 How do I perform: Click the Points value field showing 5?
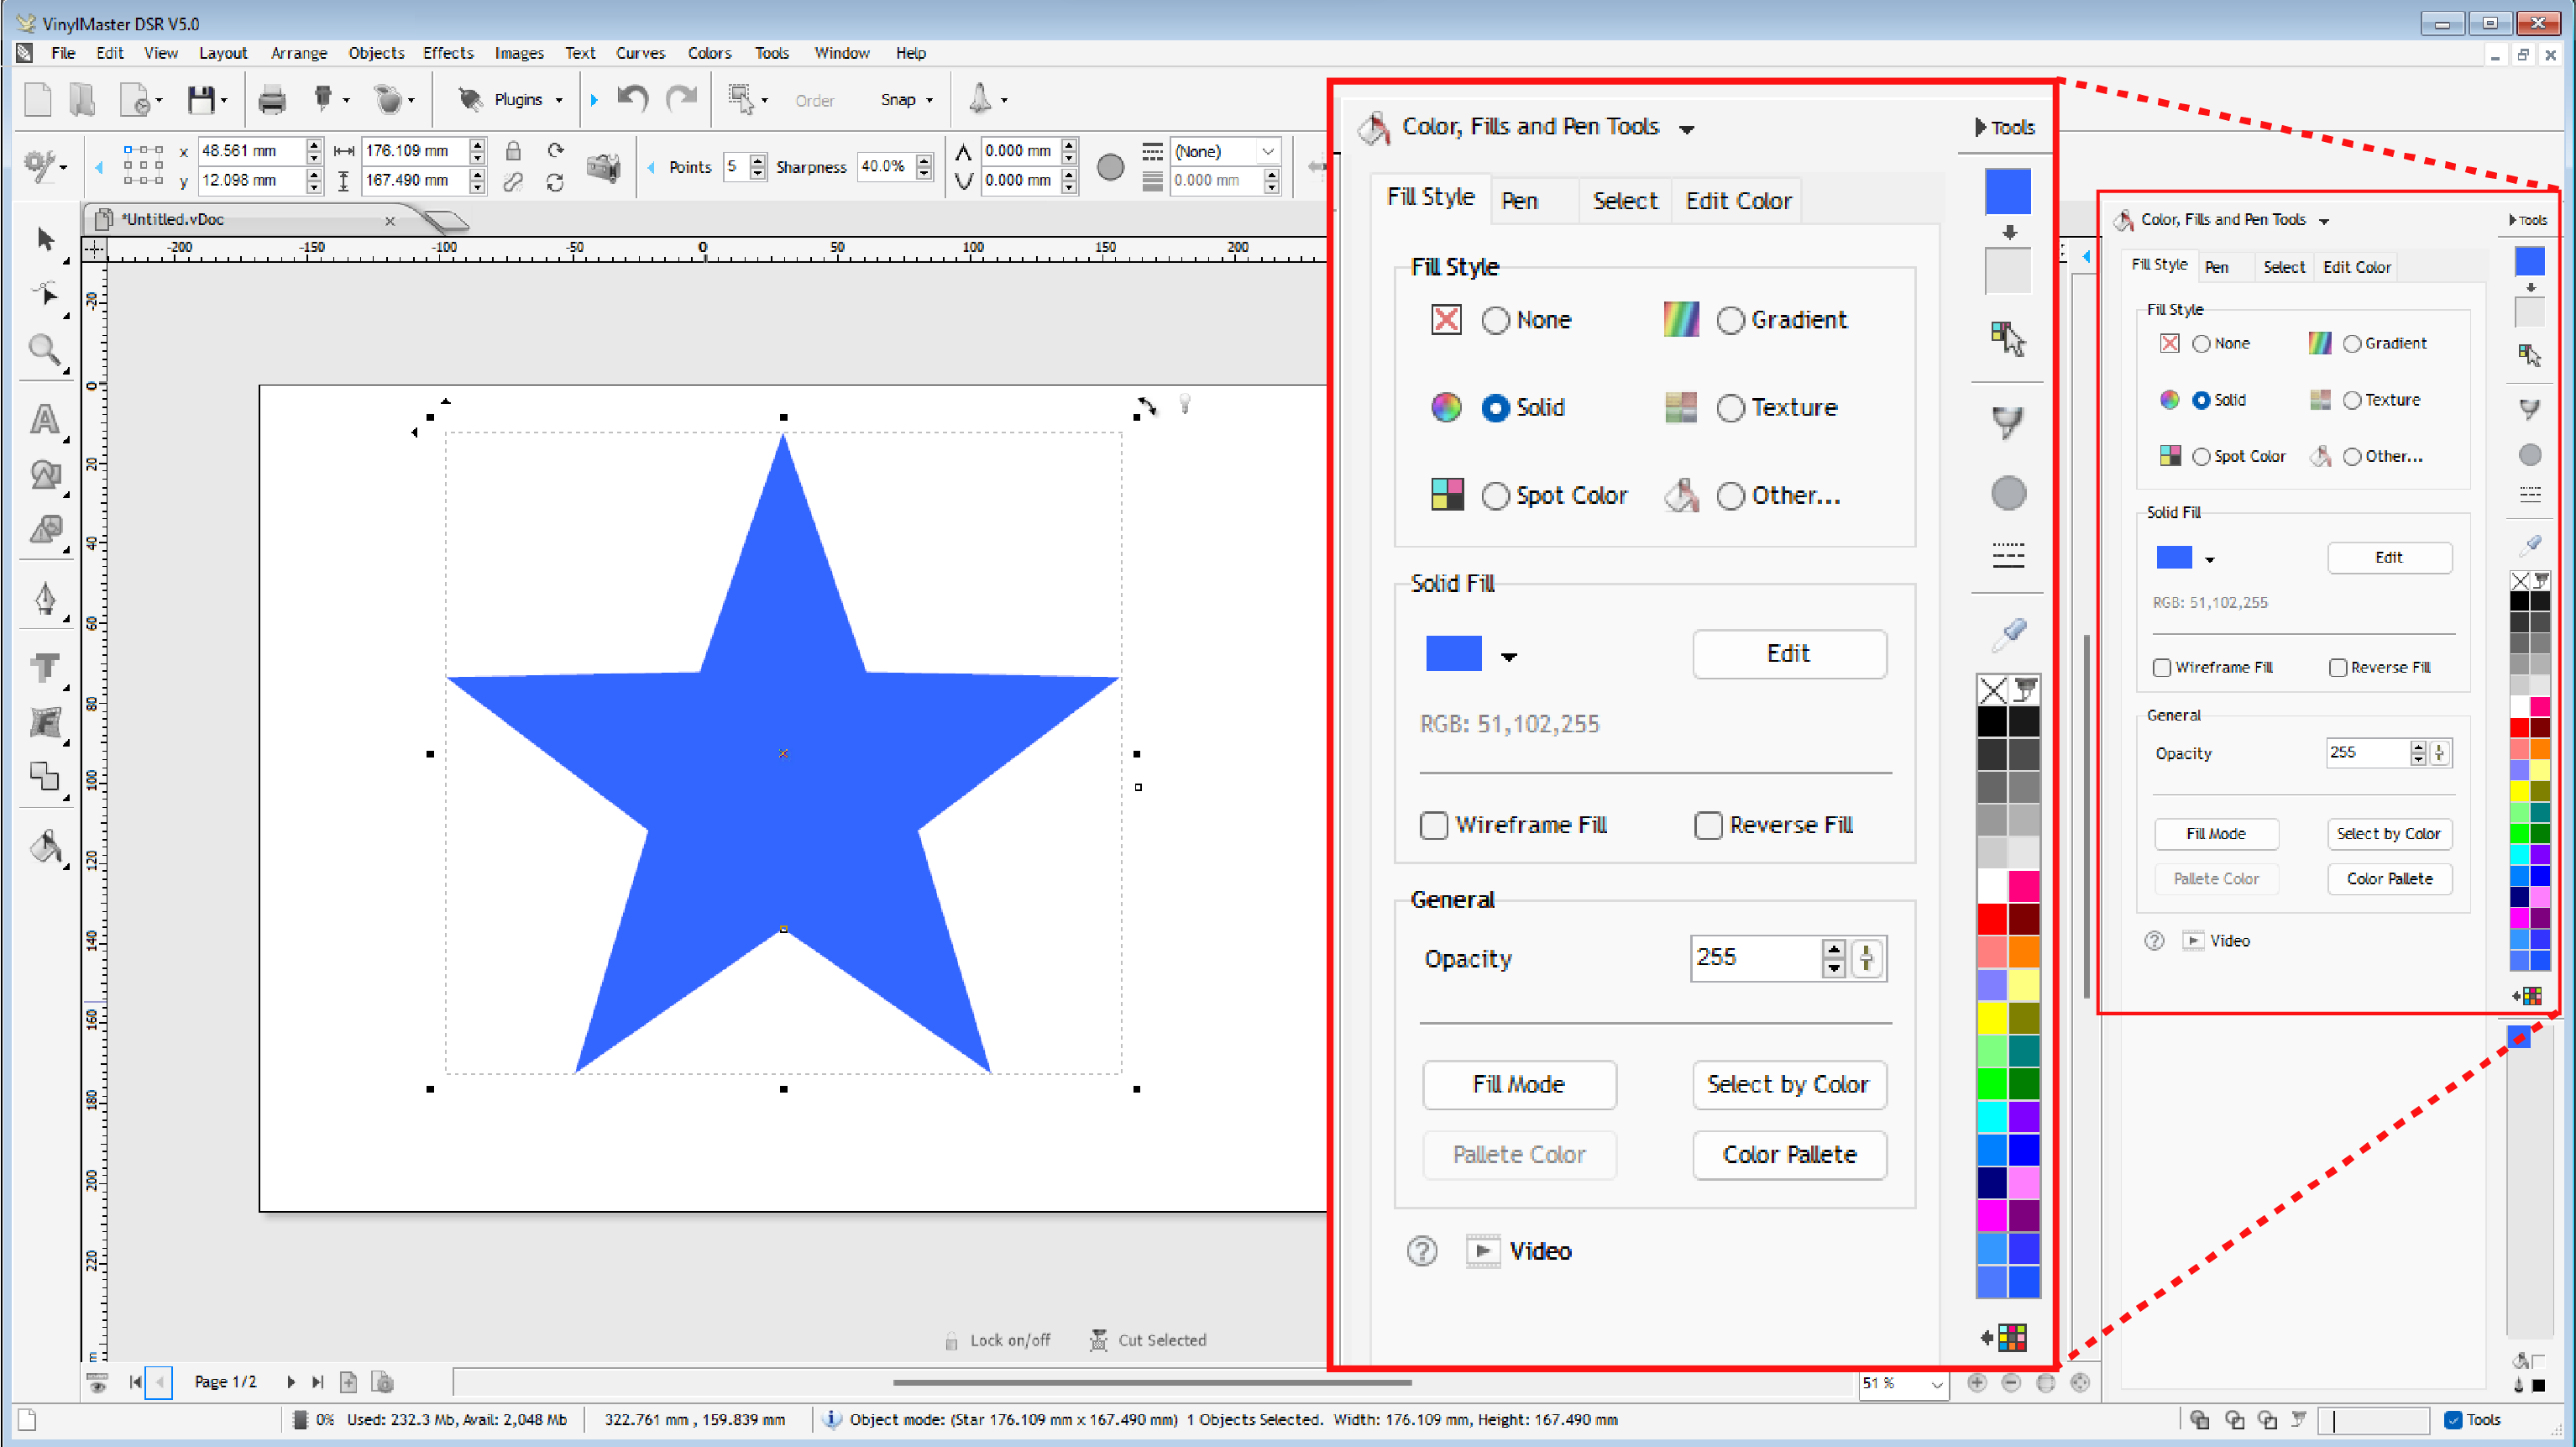pos(736,167)
